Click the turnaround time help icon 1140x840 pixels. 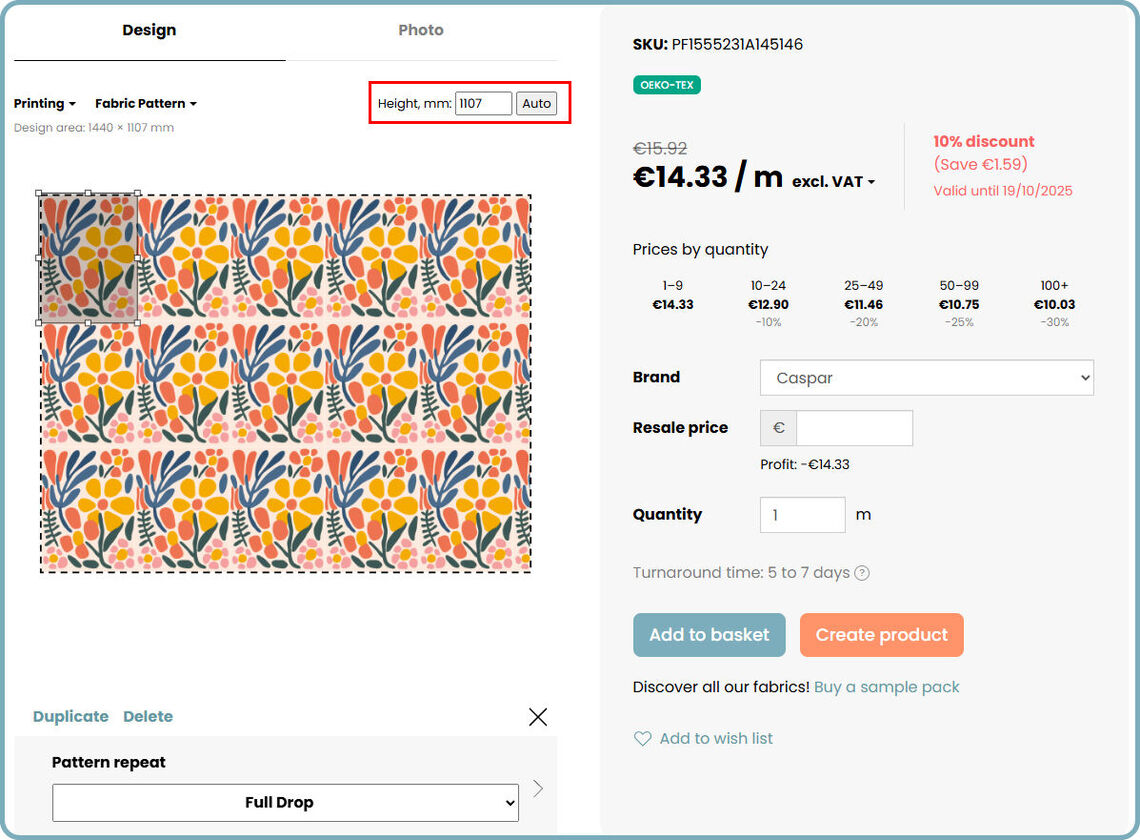click(x=862, y=573)
